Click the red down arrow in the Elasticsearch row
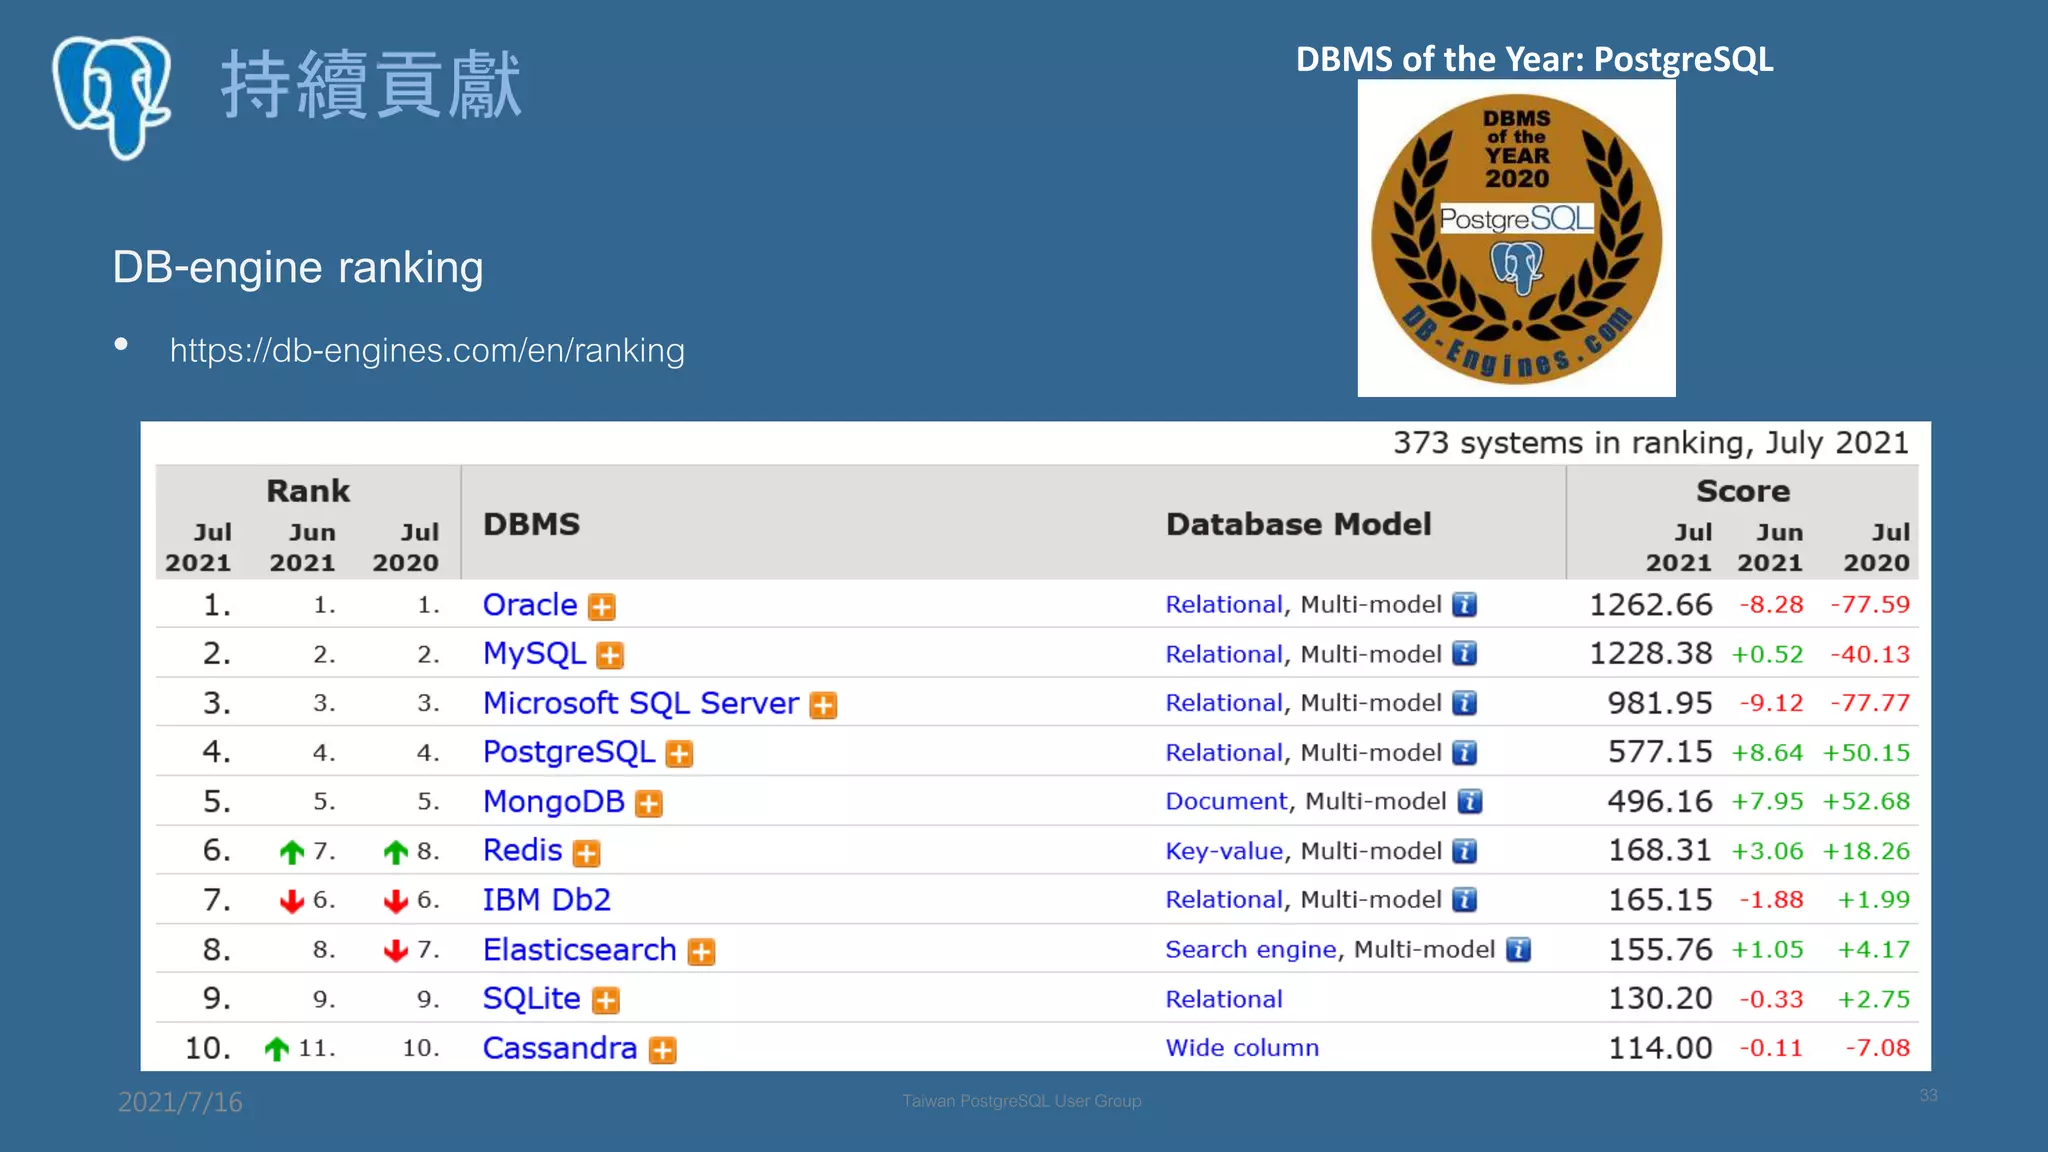Image resolution: width=2048 pixels, height=1152 pixels. click(x=395, y=950)
